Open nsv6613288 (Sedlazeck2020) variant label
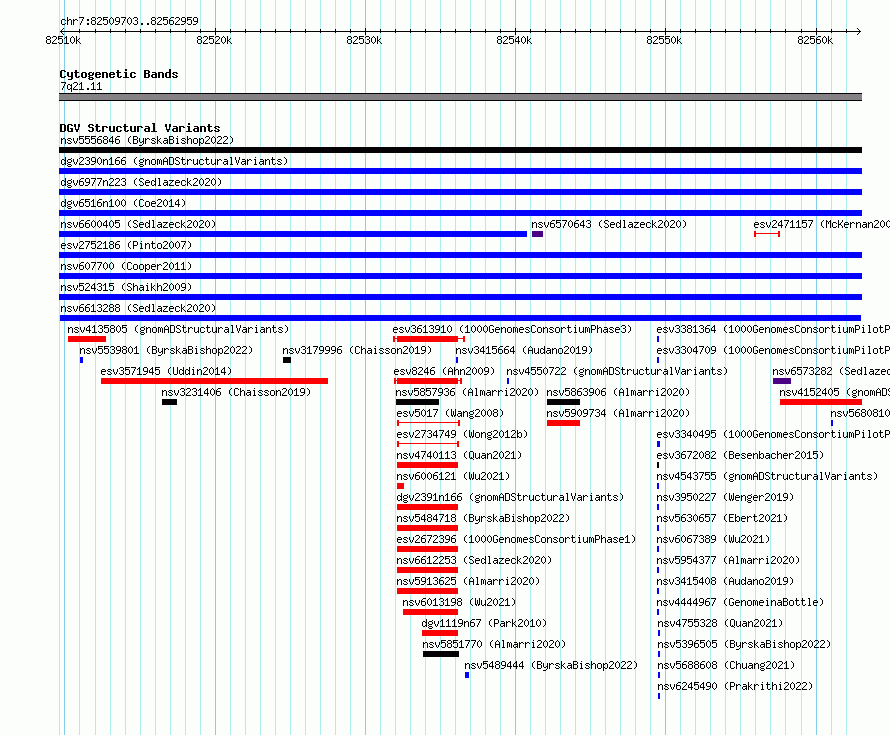Screen dimensions: 890x735 point(138,308)
